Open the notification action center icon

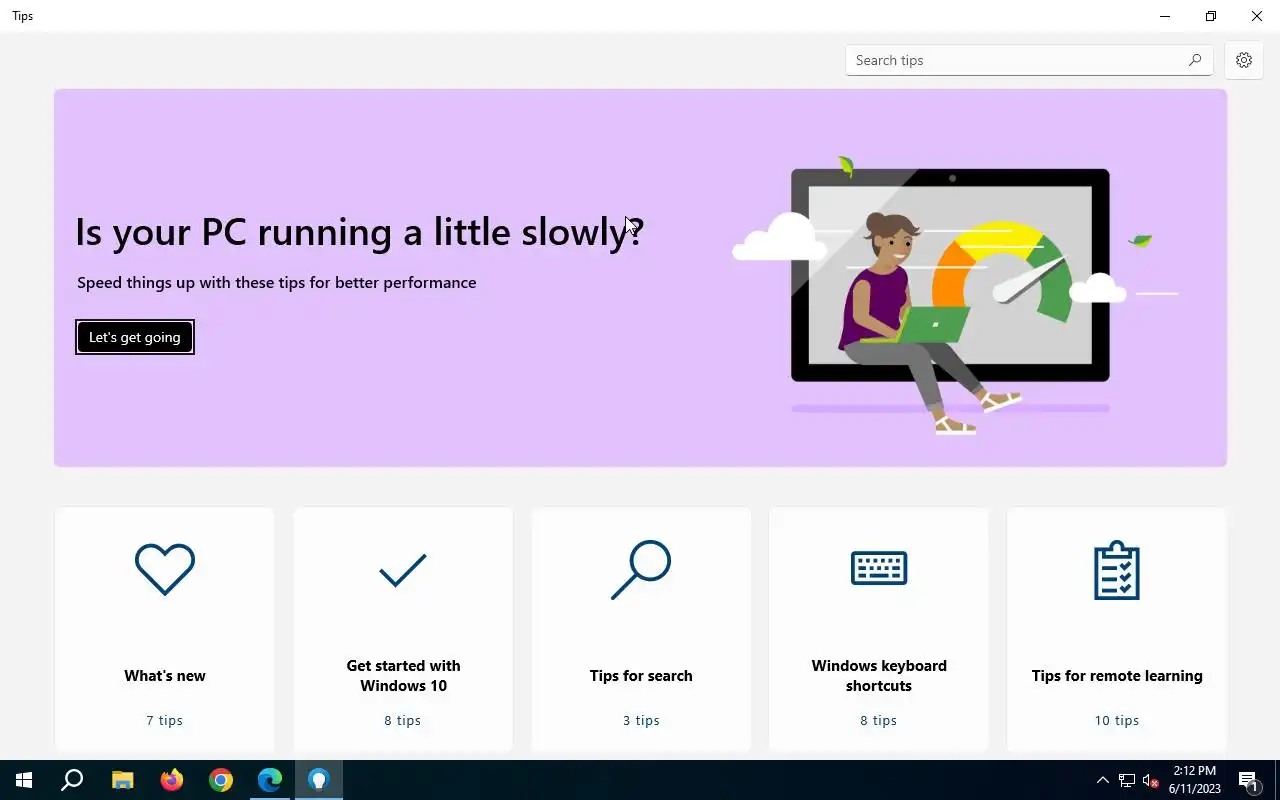1248,780
